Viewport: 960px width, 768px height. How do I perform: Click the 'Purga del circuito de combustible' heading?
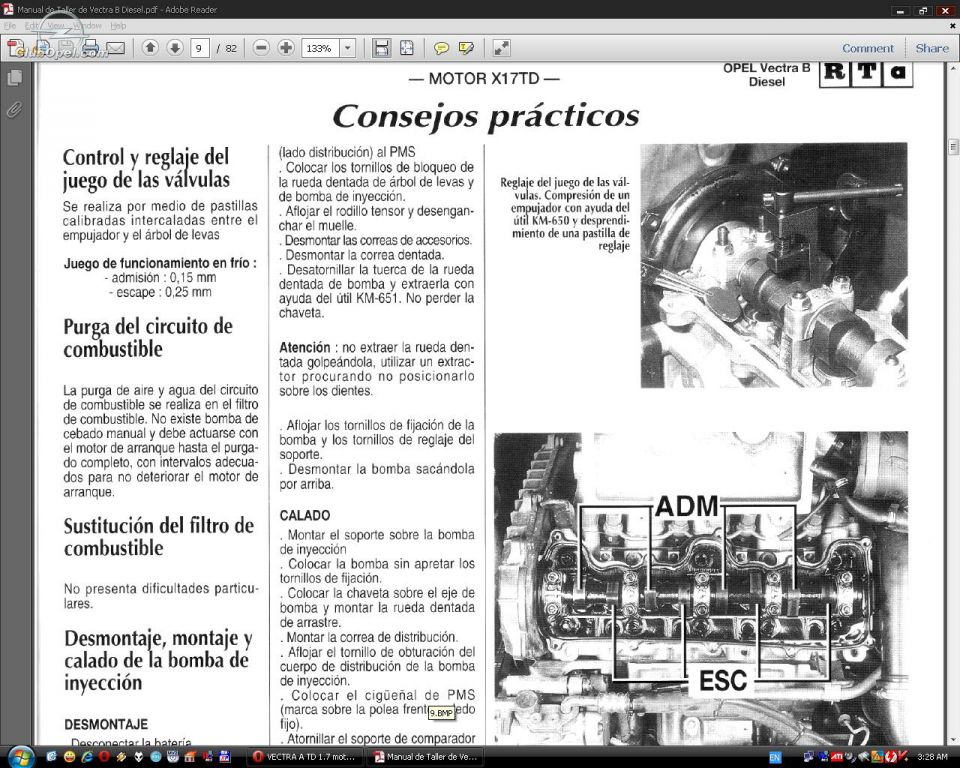tap(148, 337)
